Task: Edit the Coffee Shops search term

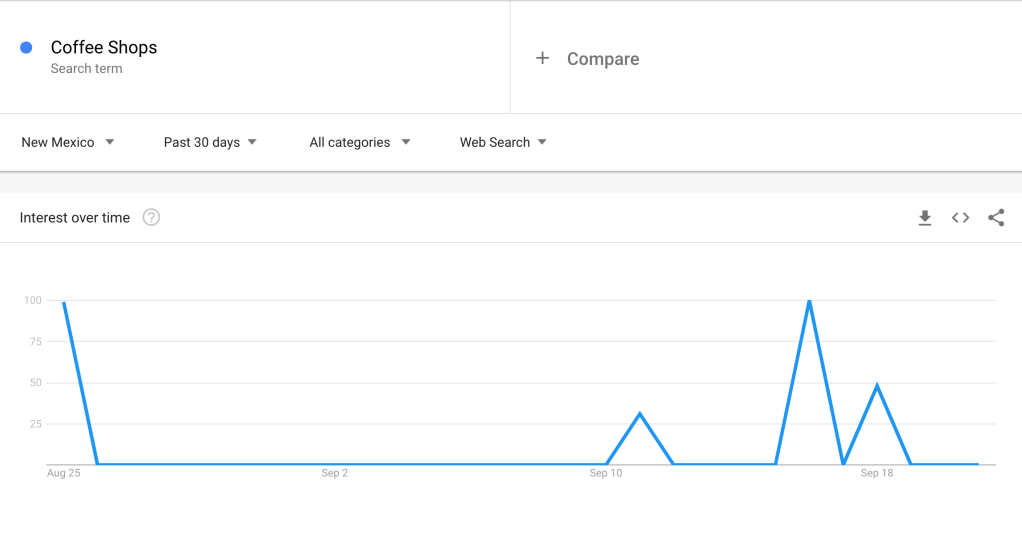Action: pyautogui.click(x=104, y=48)
